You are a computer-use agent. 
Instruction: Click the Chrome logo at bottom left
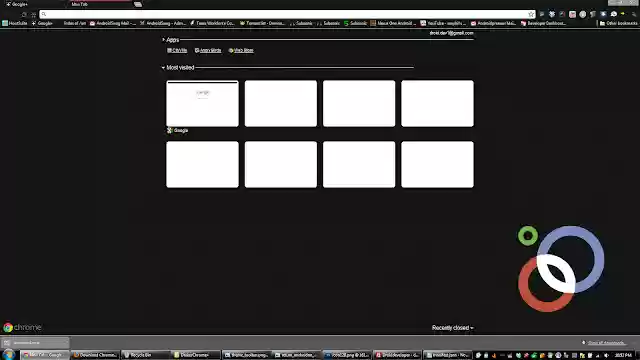22,327
